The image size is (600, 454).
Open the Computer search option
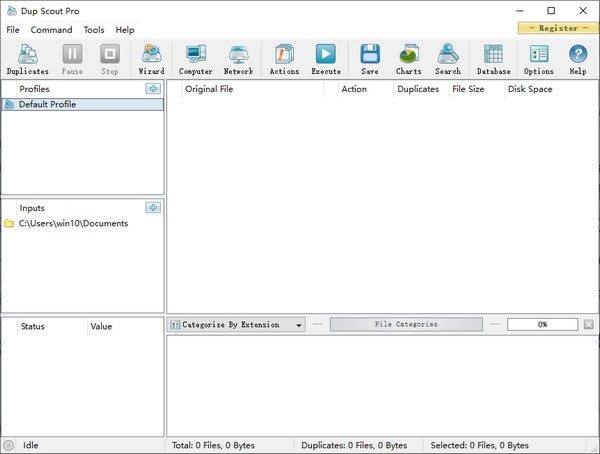196,59
